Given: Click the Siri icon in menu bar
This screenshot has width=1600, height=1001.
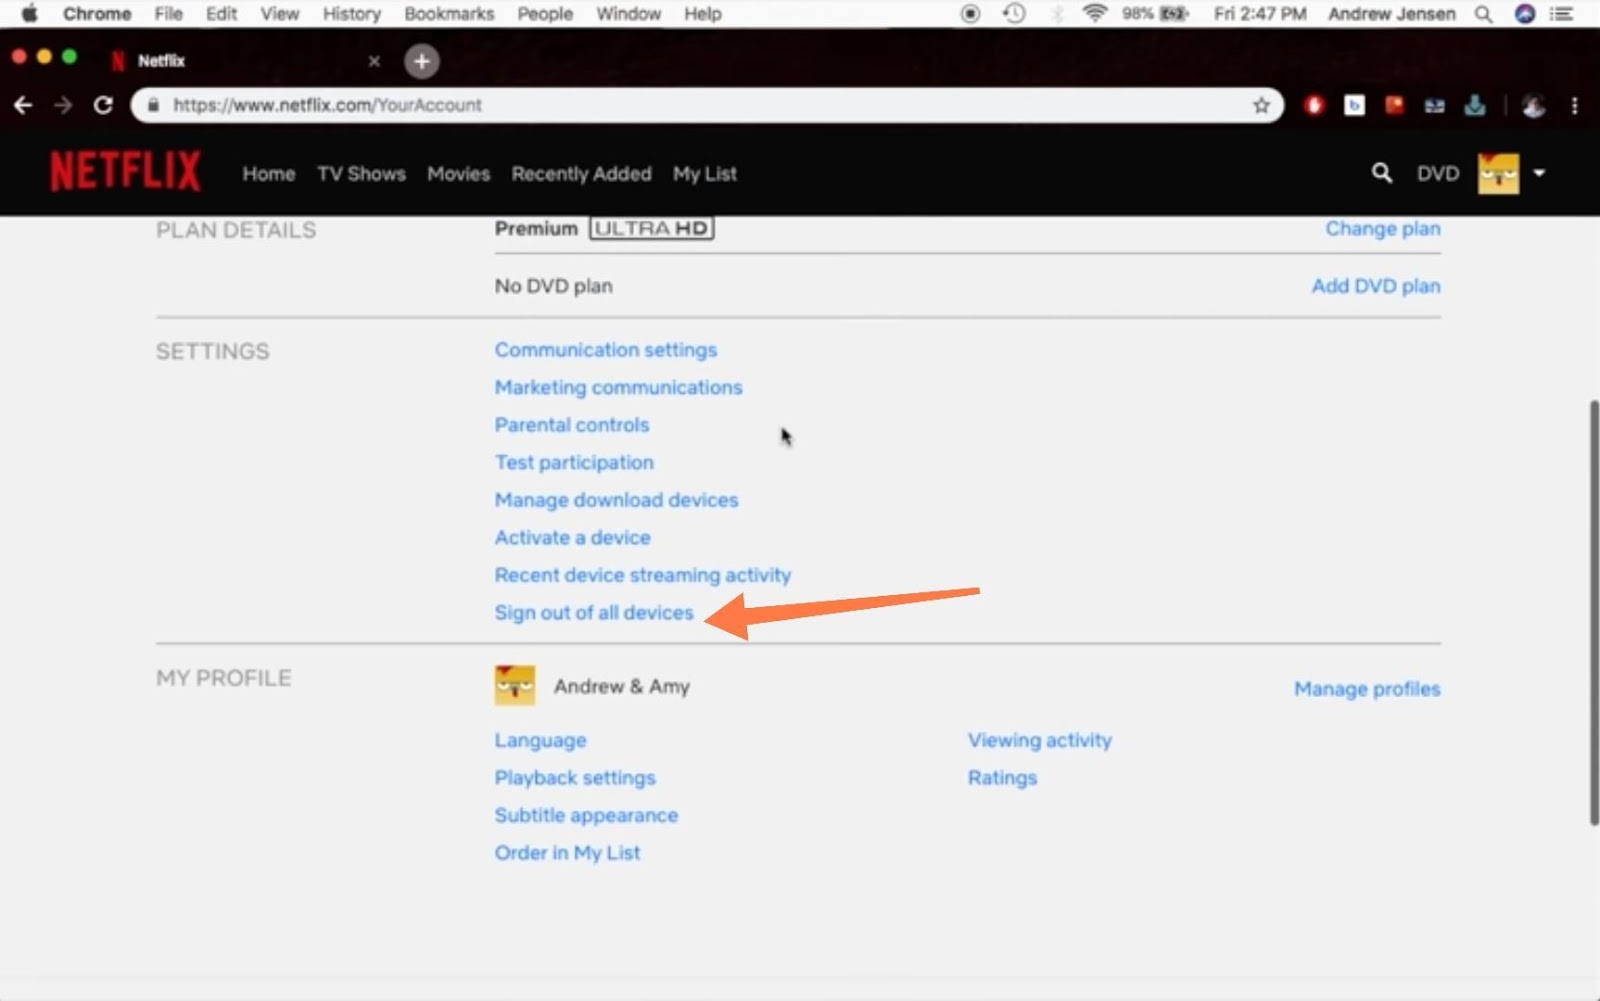Looking at the screenshot, I should click(1524, 14).
